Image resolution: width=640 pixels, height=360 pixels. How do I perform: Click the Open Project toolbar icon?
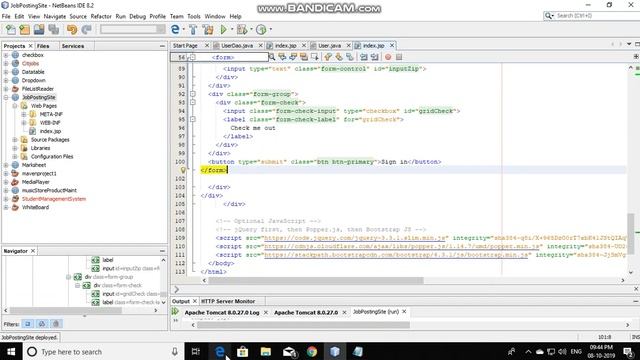click(39, 29)
